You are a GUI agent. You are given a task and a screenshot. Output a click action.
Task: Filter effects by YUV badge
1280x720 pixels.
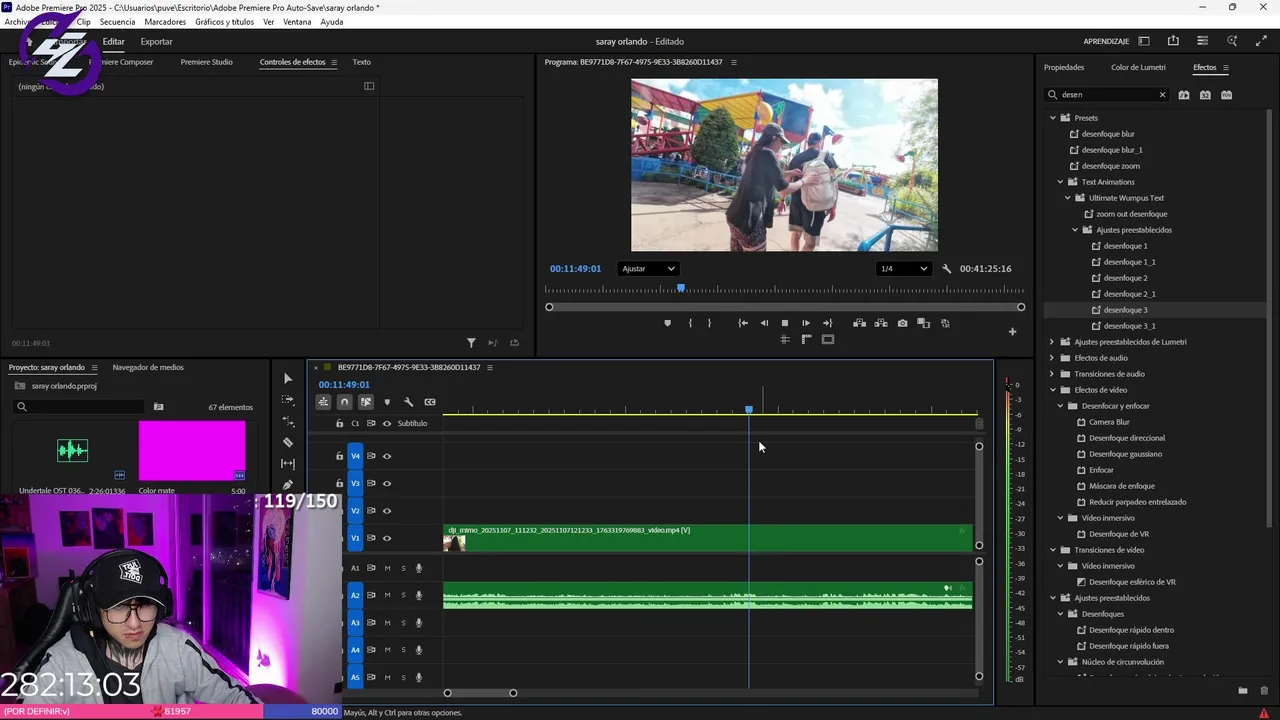click(1227, 95)
